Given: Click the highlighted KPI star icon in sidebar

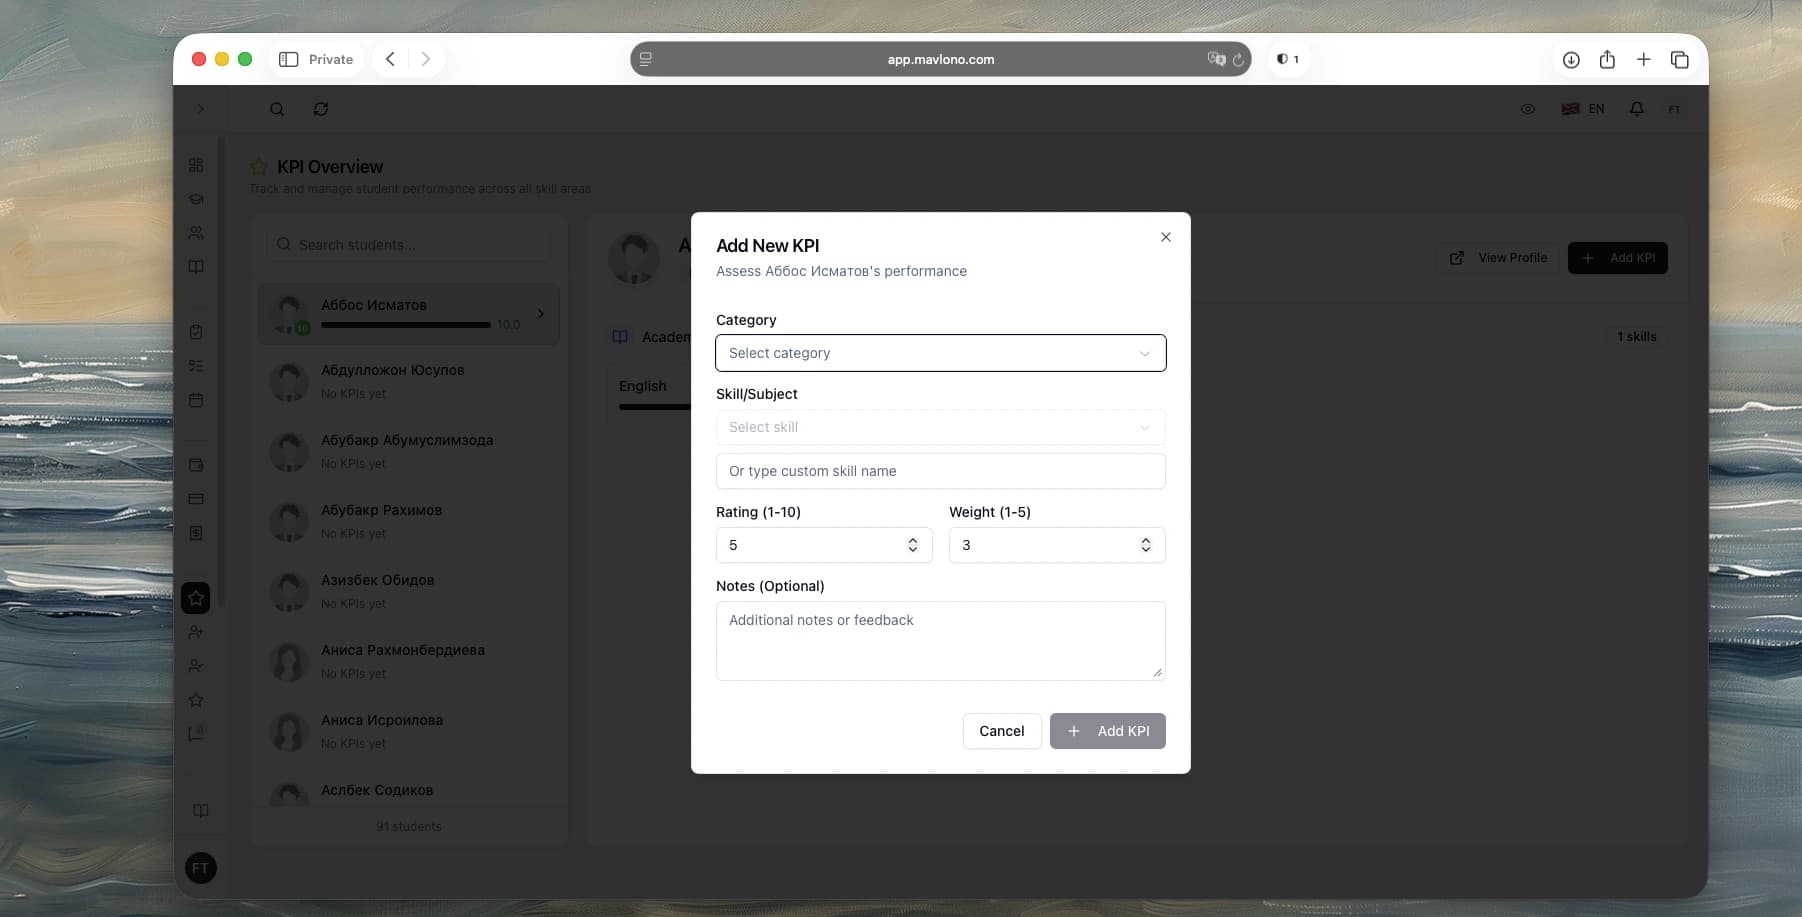Looking at the screenshot, I should point(195,598).
